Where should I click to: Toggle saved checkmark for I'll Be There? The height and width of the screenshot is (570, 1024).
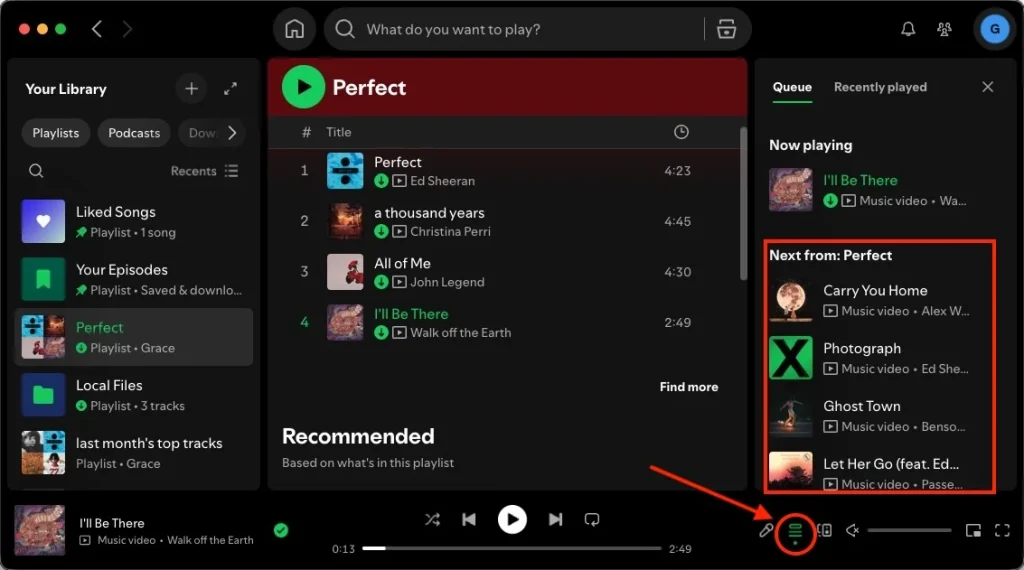[x=281, y=530]
